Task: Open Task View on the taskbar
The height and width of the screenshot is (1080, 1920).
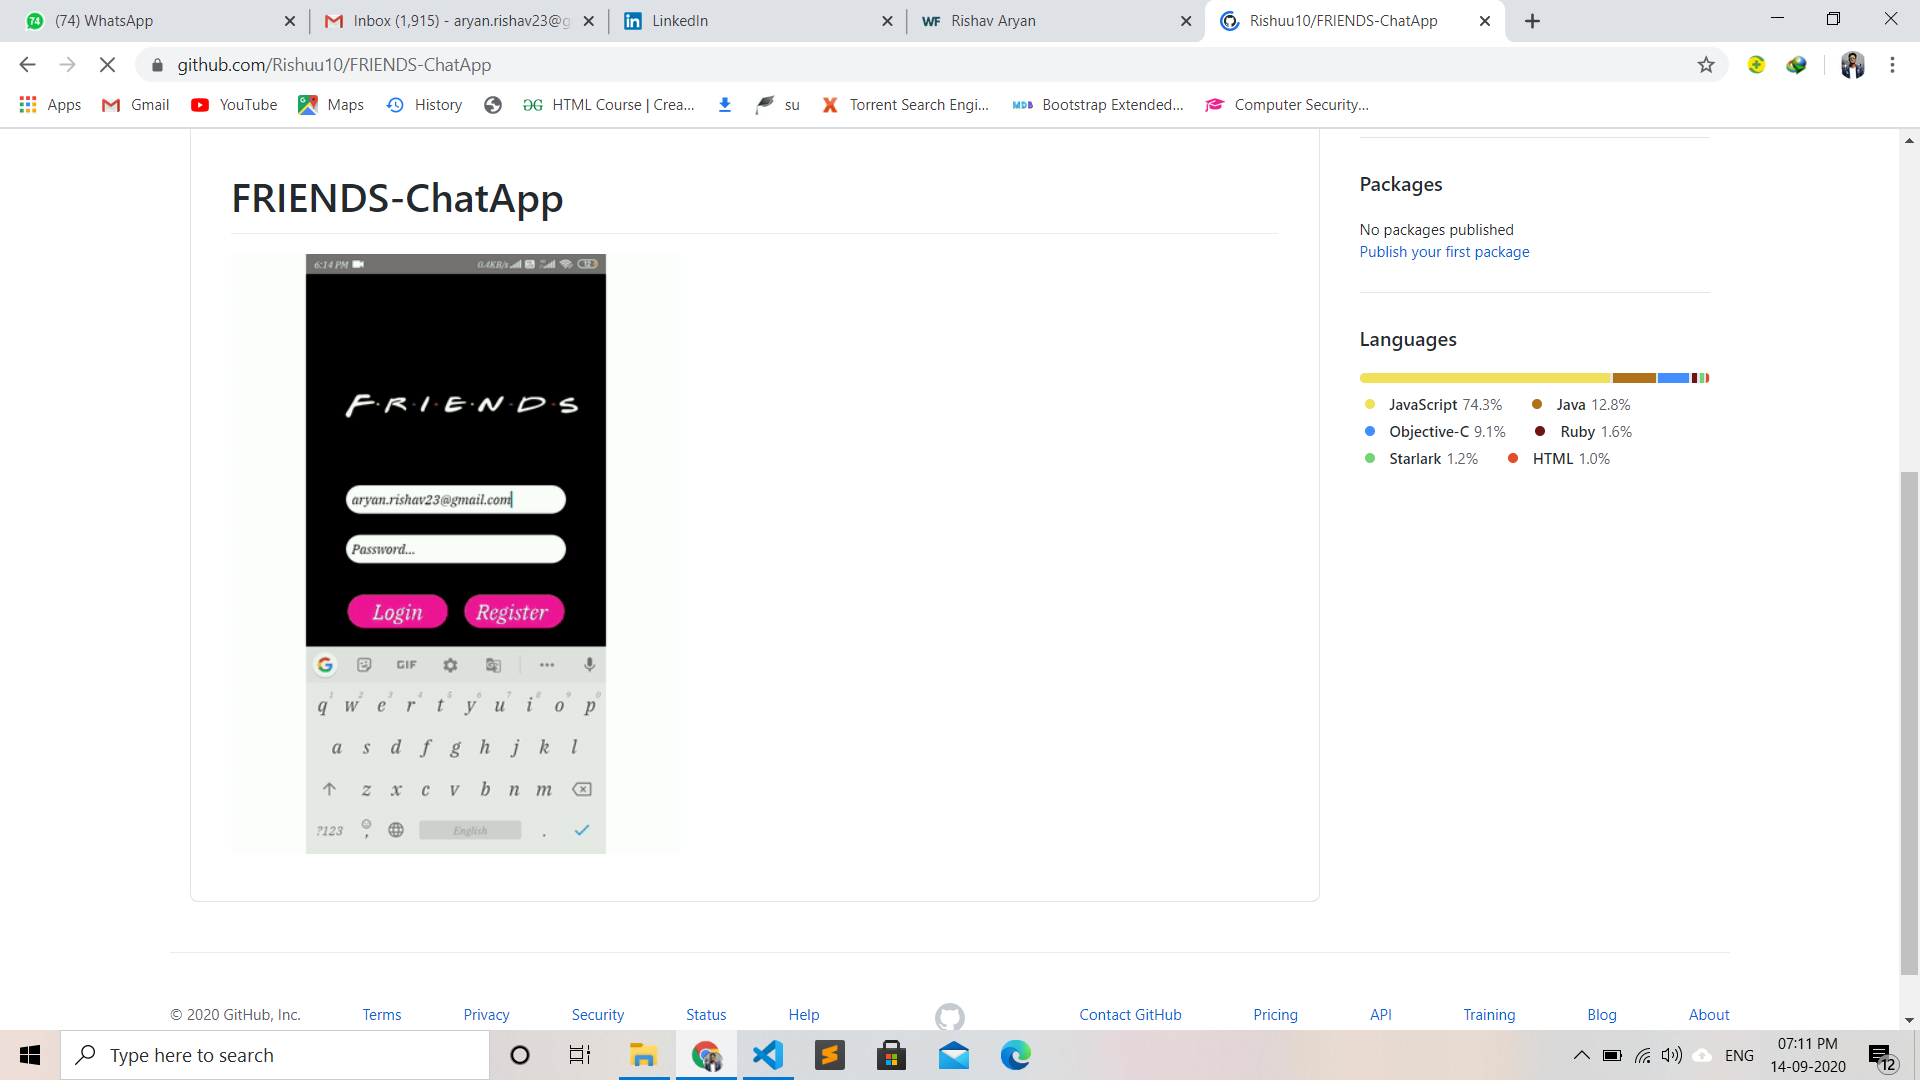Action: 580,1055
